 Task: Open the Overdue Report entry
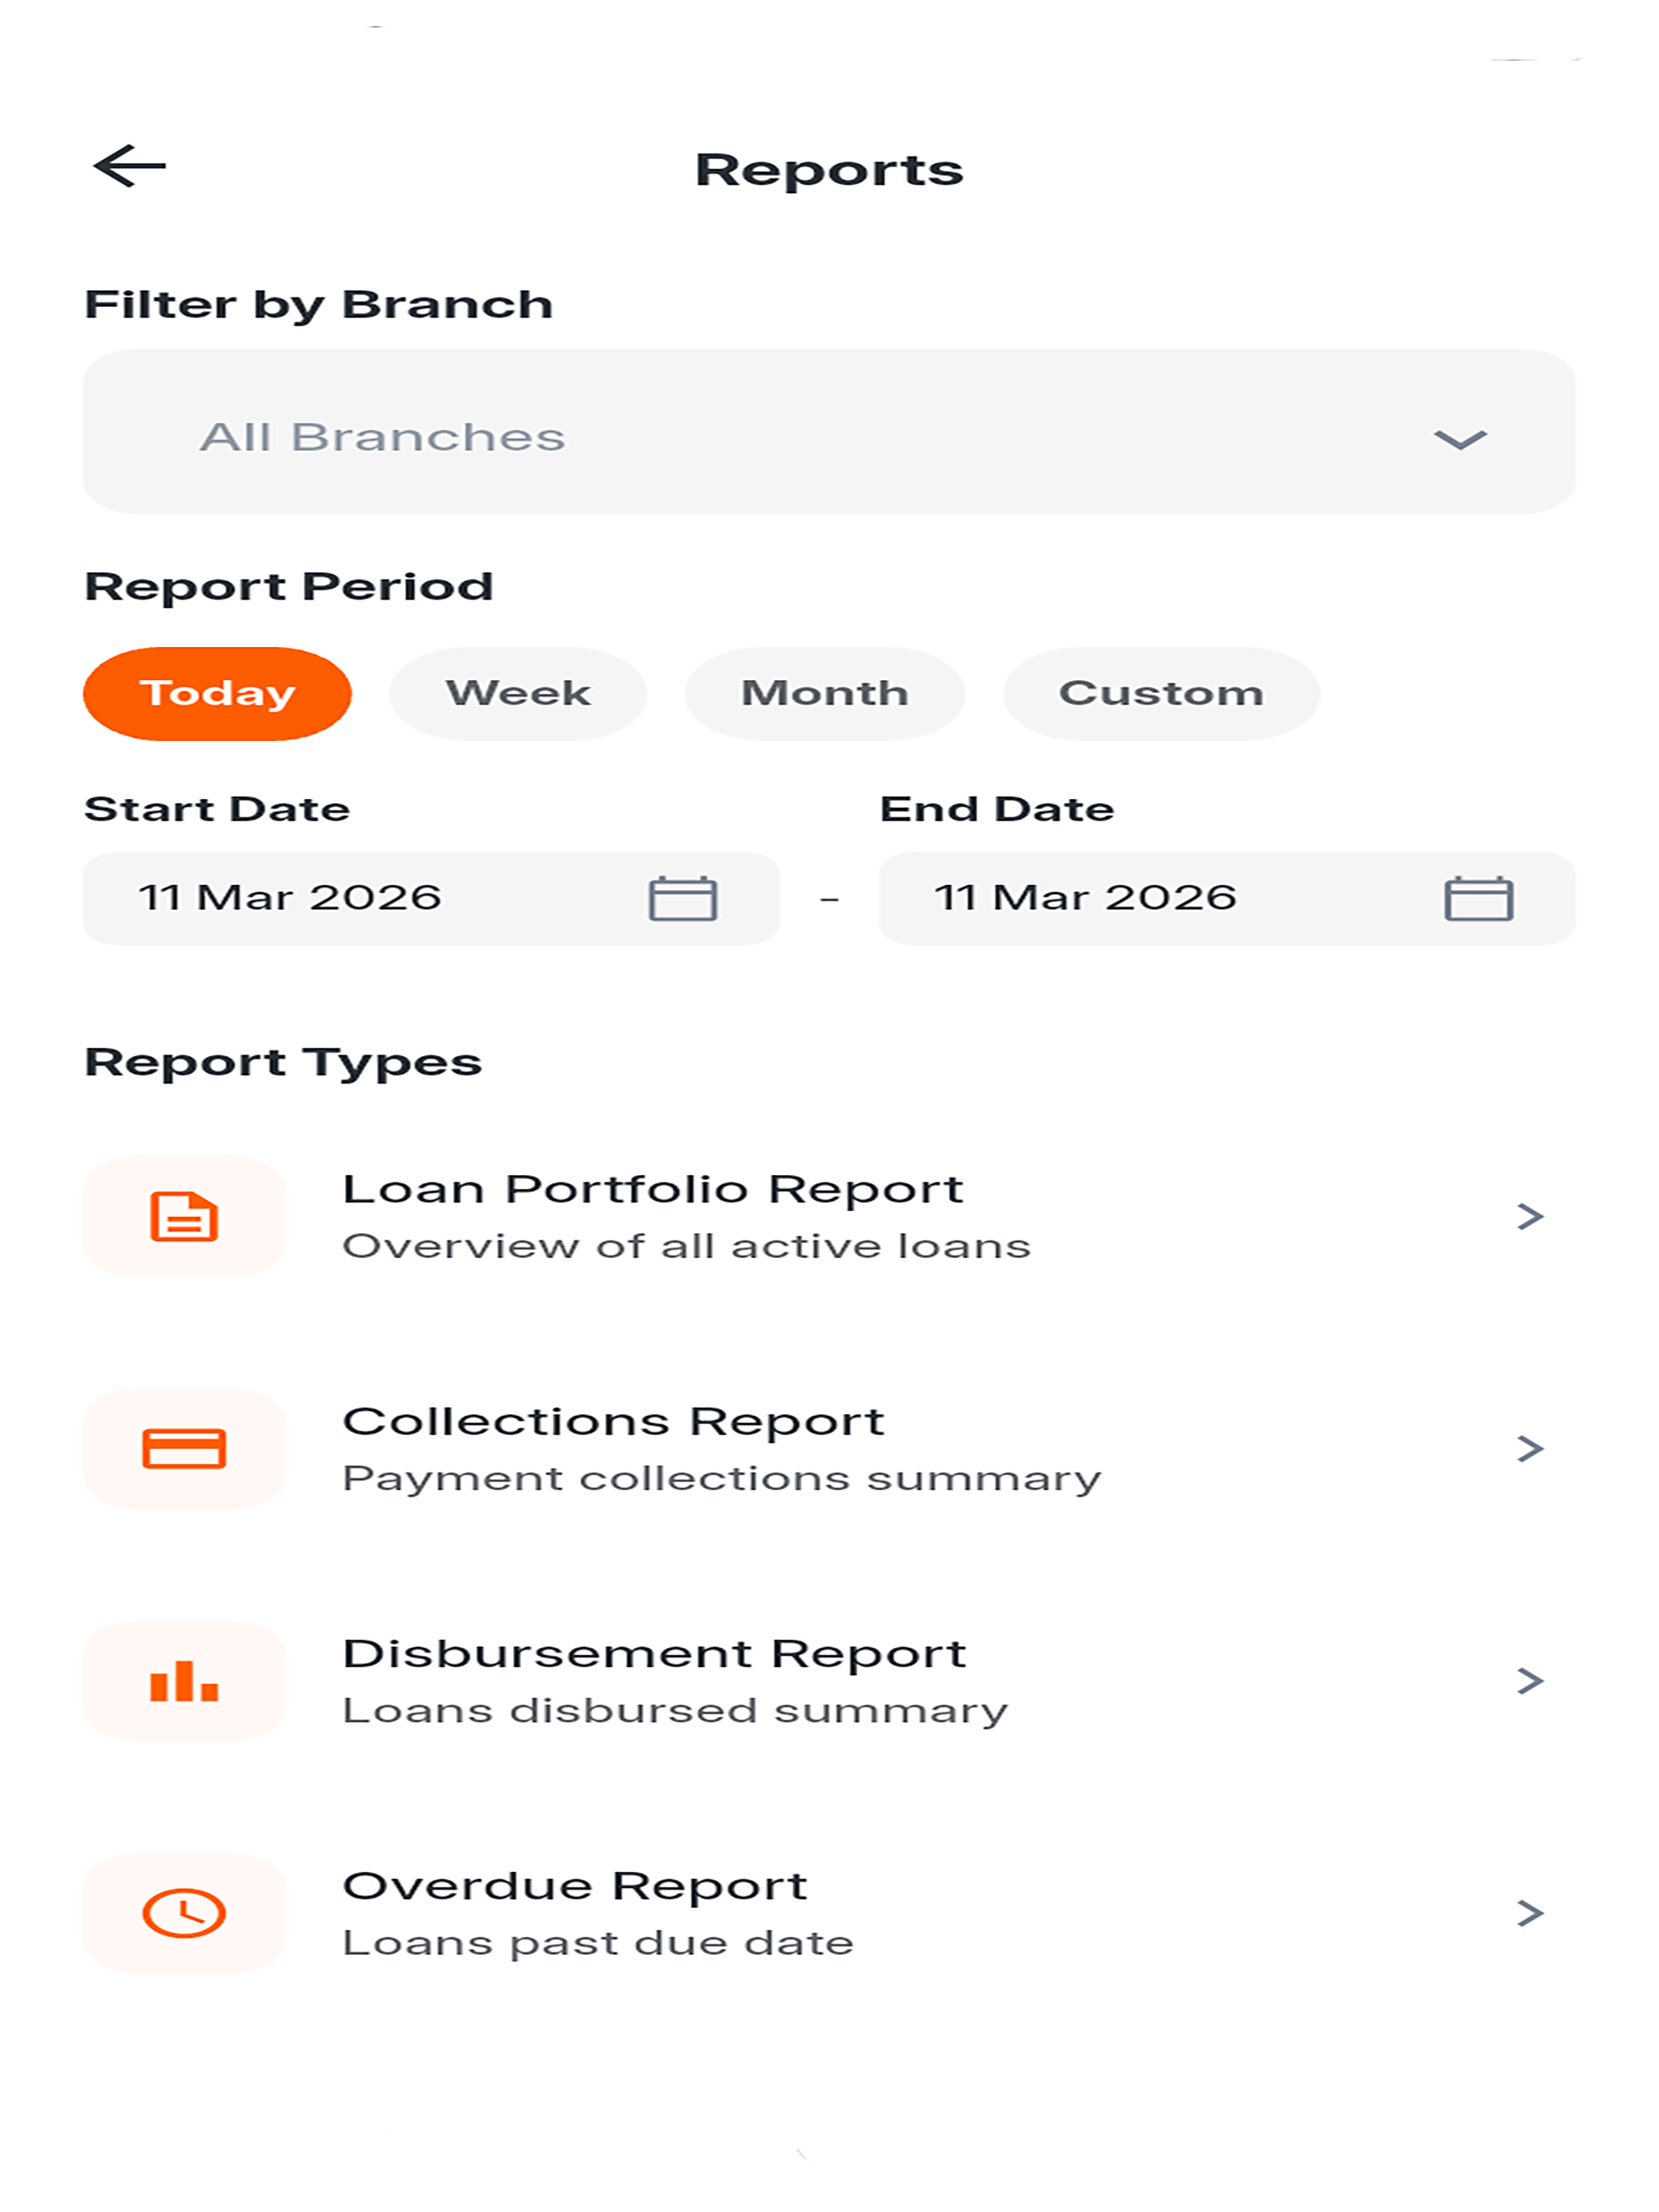click(829, 1913)
